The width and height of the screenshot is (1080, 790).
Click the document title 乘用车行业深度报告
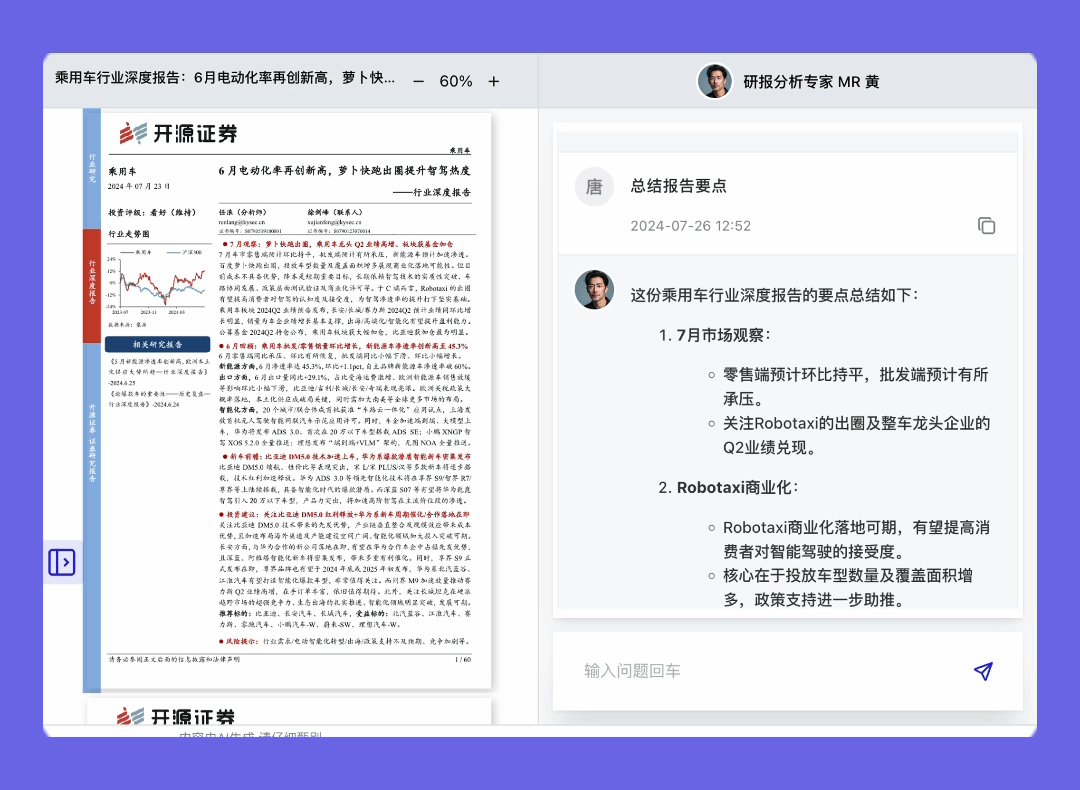coord(225,78)
